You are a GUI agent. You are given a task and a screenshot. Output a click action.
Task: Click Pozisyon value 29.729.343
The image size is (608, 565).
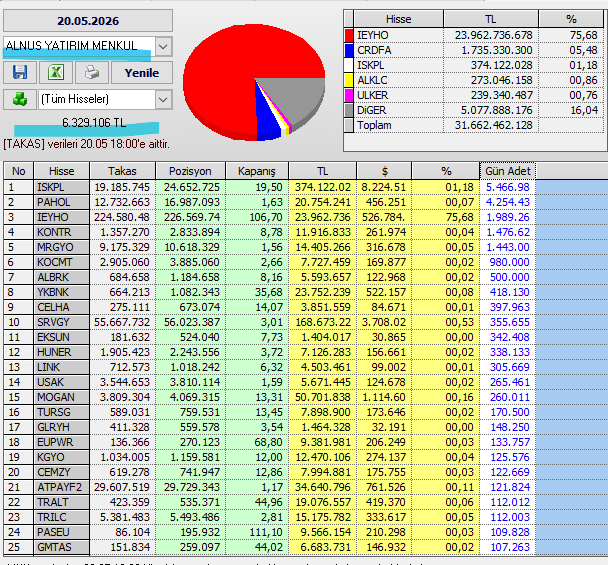coord(190,487)
